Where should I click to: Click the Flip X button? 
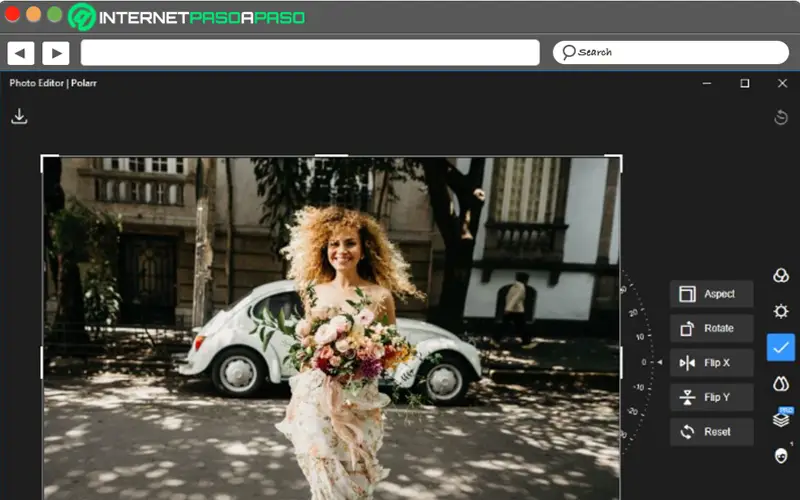point(711,363)
